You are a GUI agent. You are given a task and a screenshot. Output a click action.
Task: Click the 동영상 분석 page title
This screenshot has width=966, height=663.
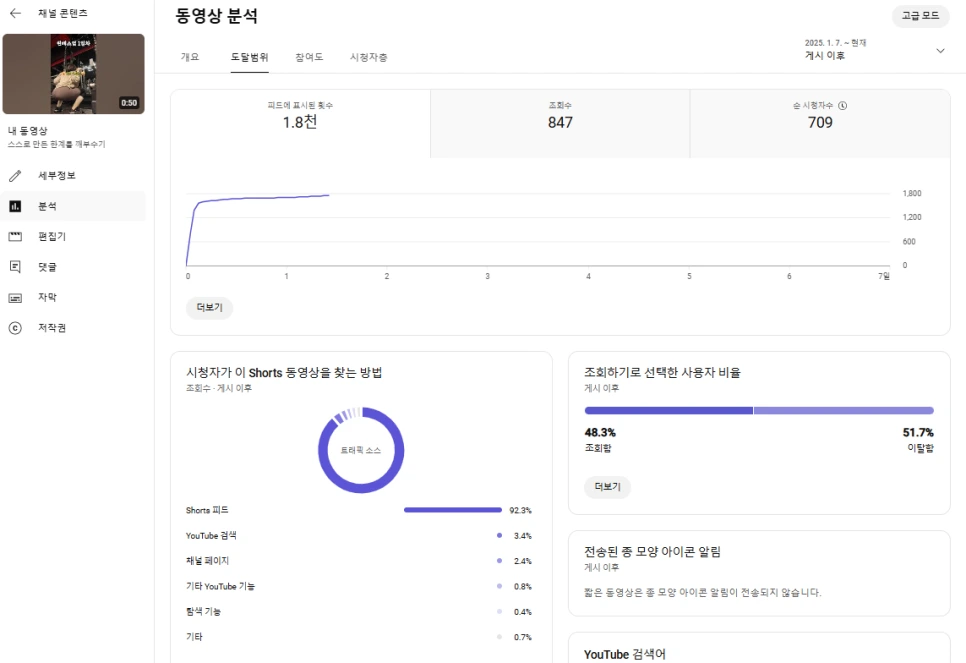click(x=216, y=16)
